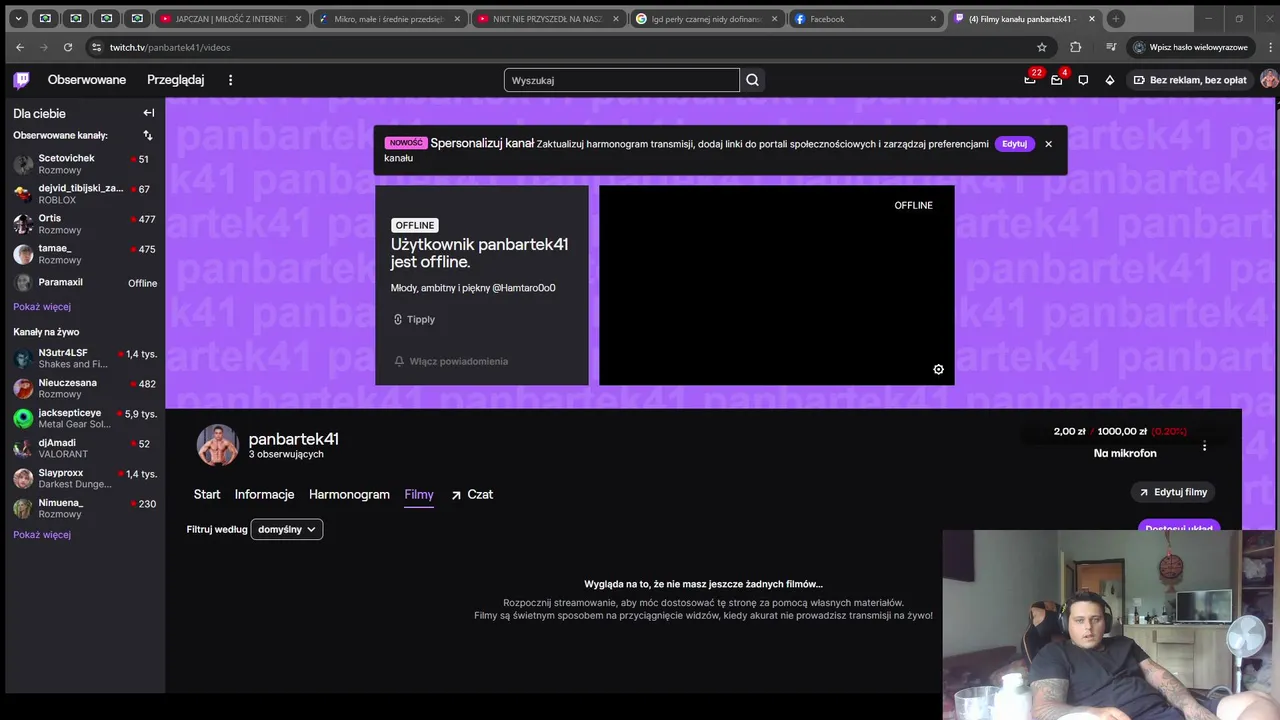Switch to the Harmonogram tab
The height and width of the screenshot is (720, 1280).
(x=349, y=494)
